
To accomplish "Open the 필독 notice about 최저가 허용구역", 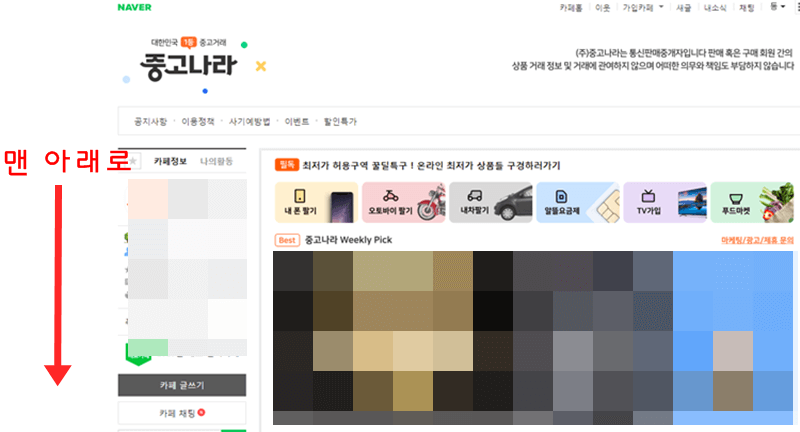I will 431,165.
